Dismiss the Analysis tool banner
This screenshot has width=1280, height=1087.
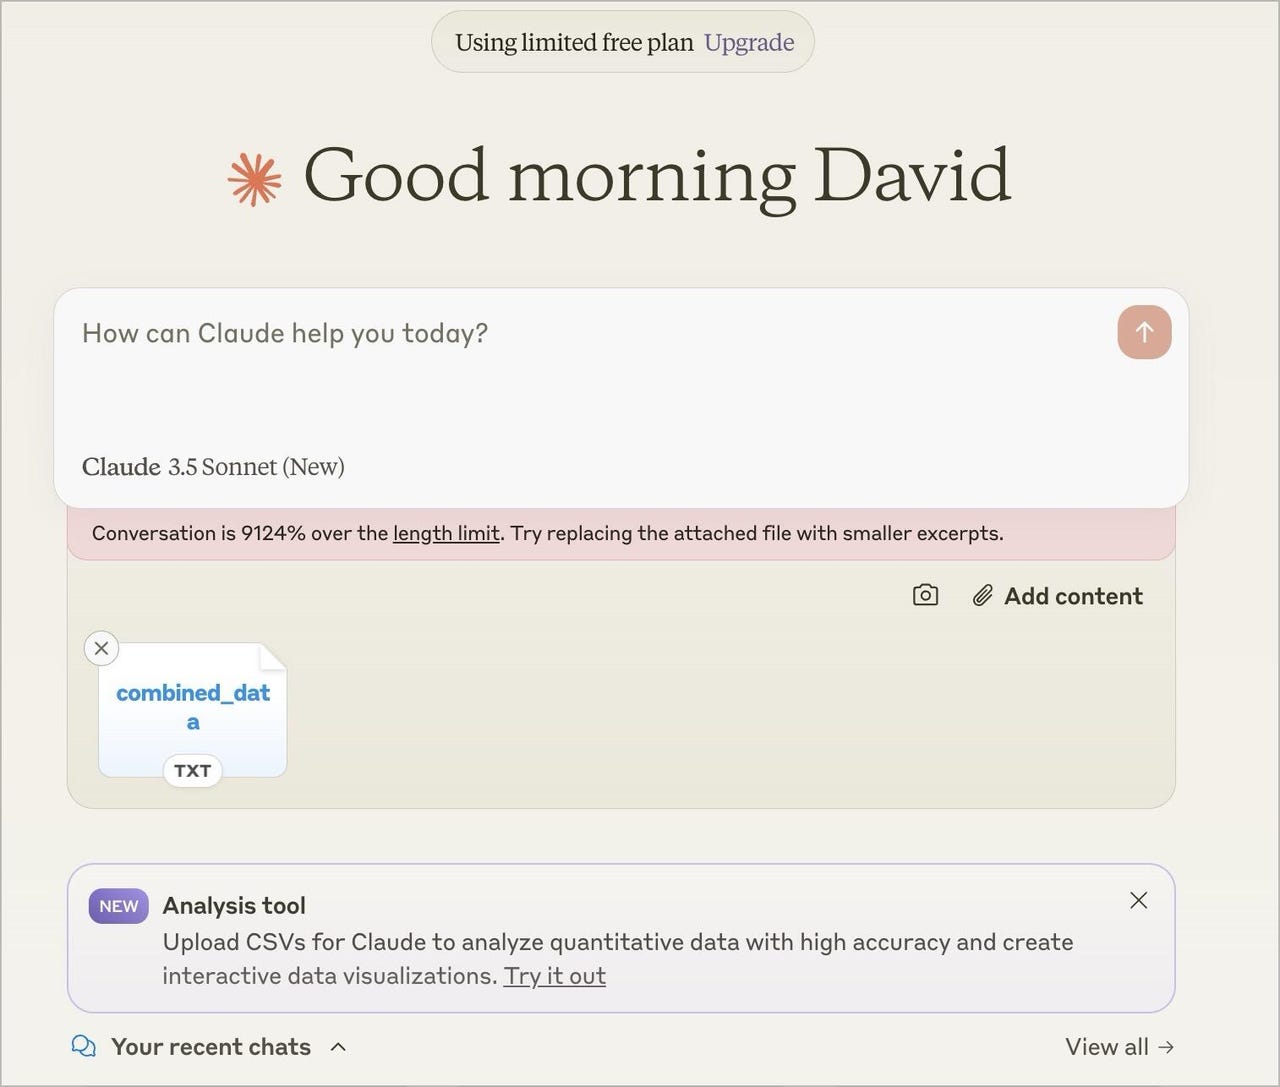coord(1138,900)
